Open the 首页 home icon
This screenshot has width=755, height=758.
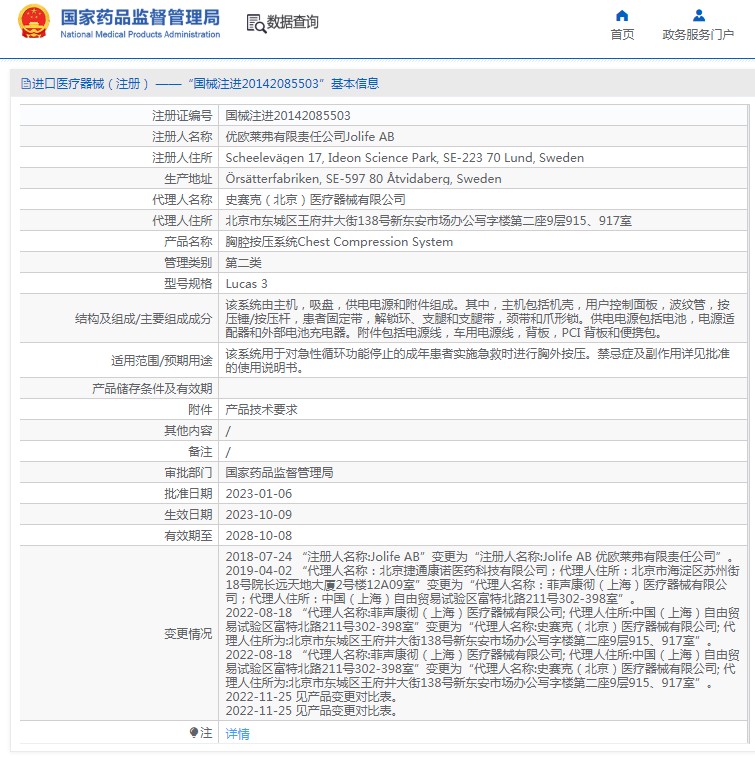click(x=622, y=15)
